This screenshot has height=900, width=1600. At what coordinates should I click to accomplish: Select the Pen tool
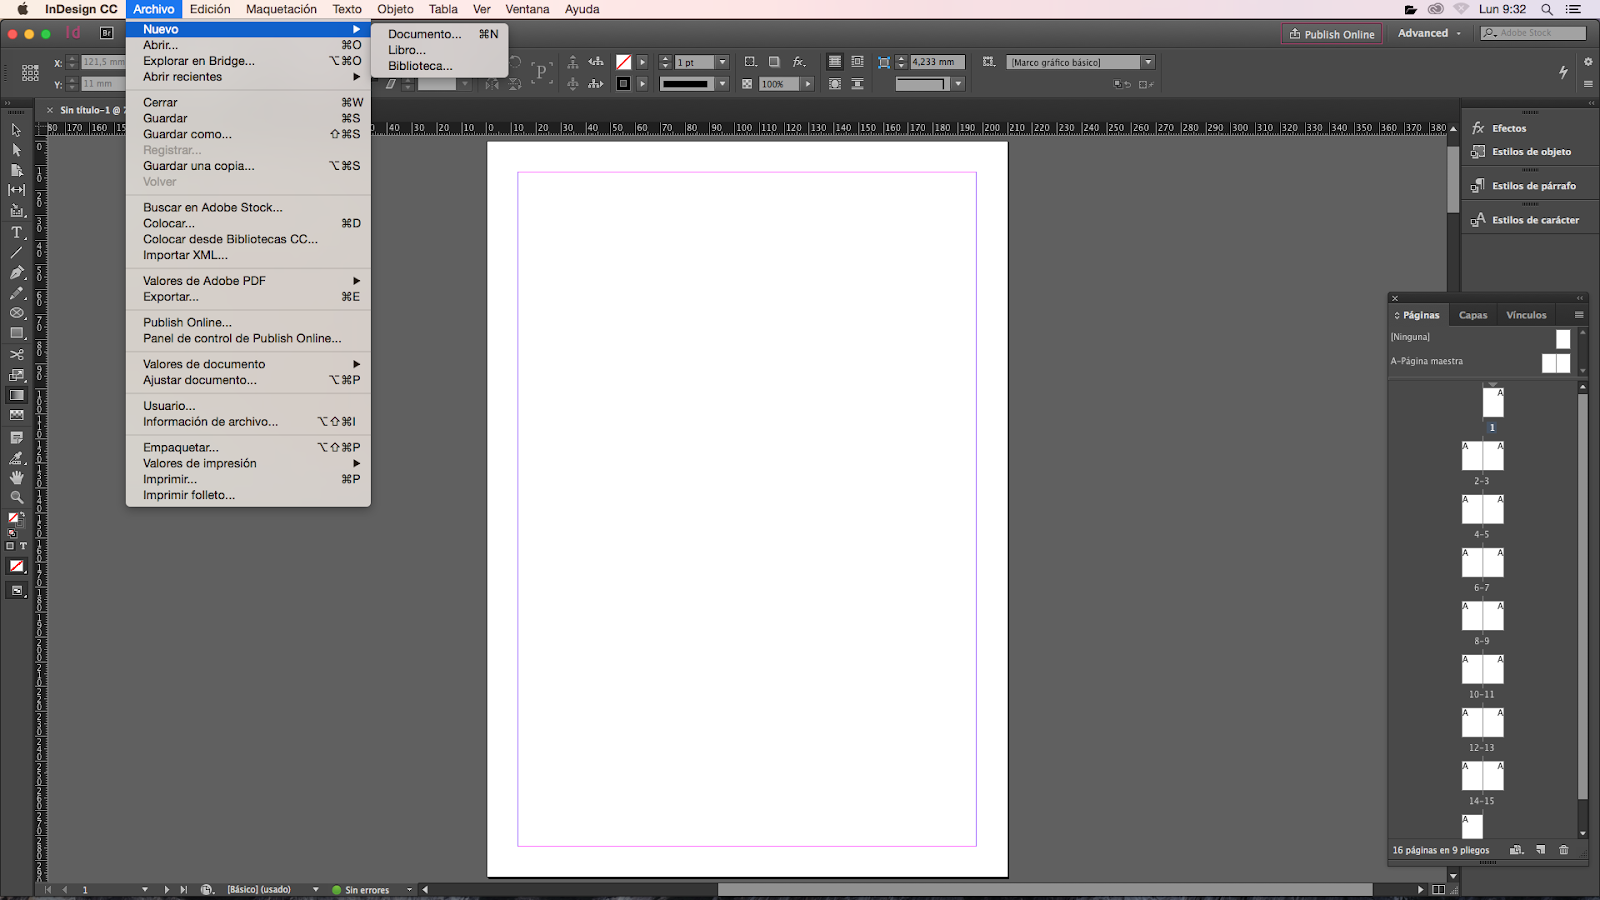(16, 272)
